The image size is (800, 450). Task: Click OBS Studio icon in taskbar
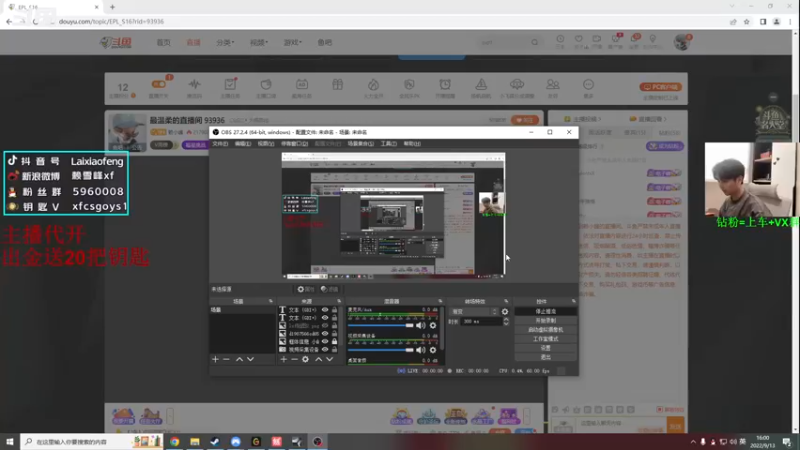click(317, 441)
